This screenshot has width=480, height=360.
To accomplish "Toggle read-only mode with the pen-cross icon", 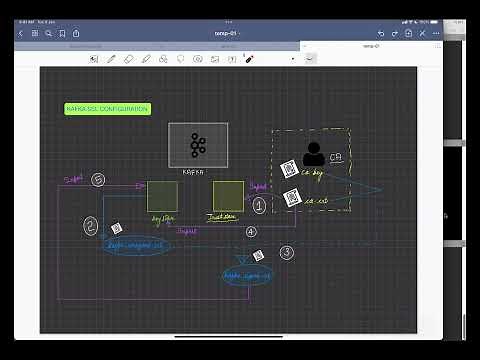I will click(422, 33).
